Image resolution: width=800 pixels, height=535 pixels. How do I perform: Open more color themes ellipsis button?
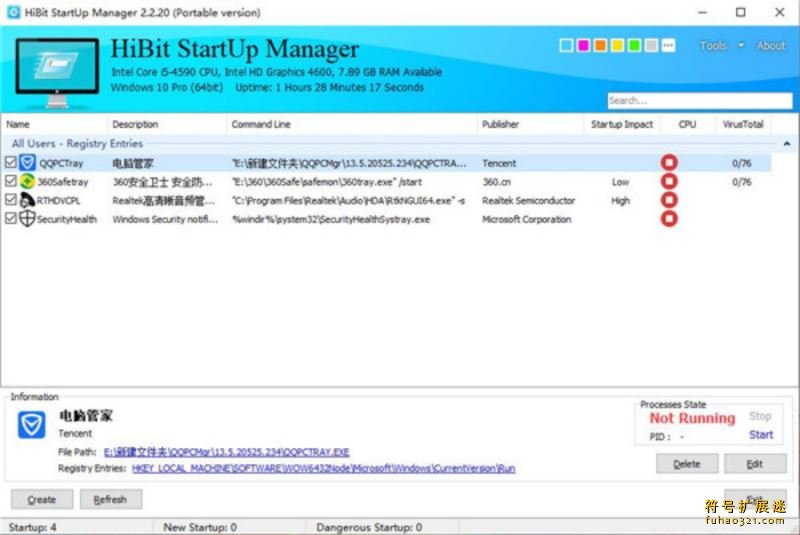tap(668, 46)
